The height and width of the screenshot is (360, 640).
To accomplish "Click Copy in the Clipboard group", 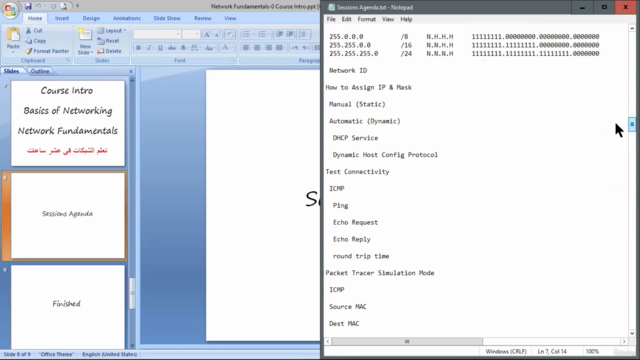I will coord(36,41).
